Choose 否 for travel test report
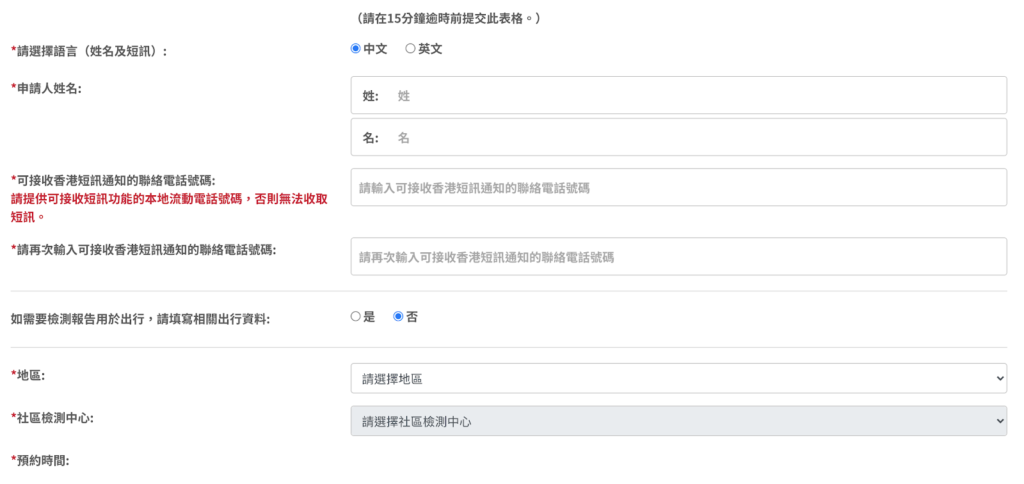 [398, 316]
